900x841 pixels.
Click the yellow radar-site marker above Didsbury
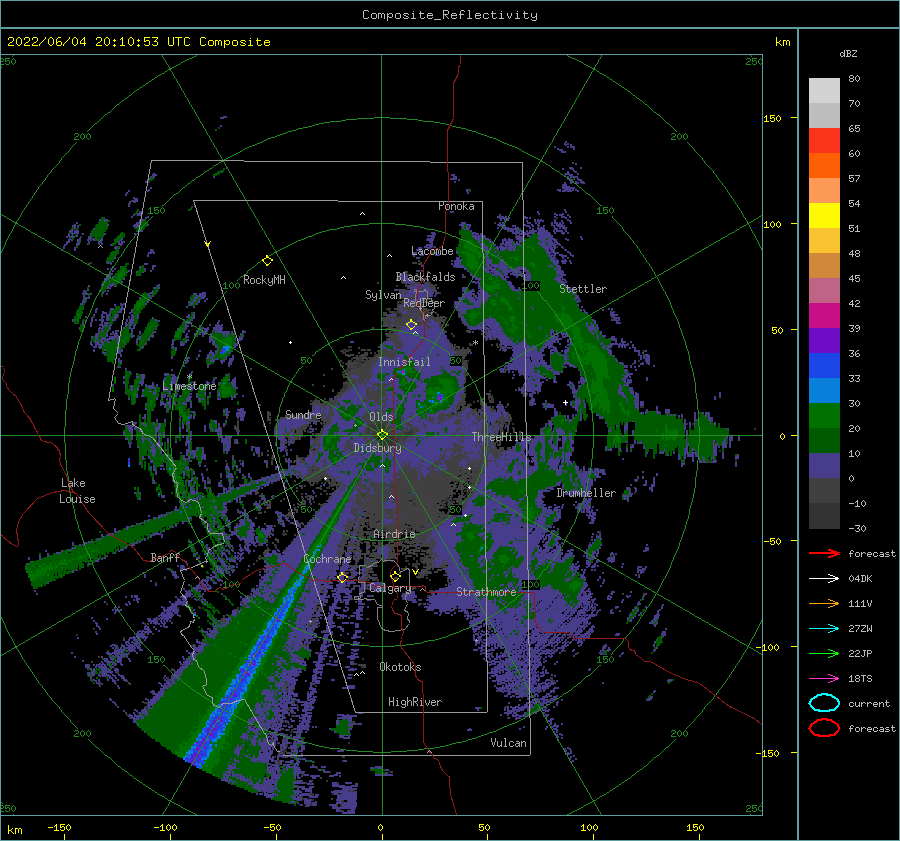click(382, 435)
